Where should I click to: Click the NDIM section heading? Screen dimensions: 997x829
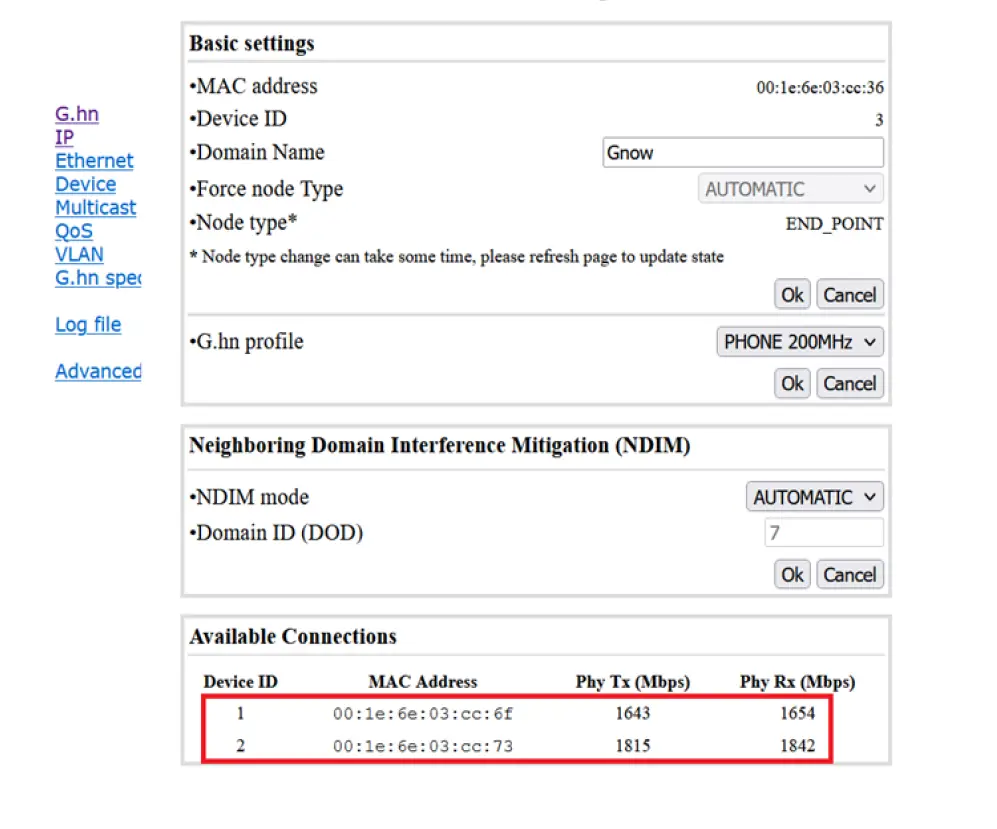[x=440, y=446]
